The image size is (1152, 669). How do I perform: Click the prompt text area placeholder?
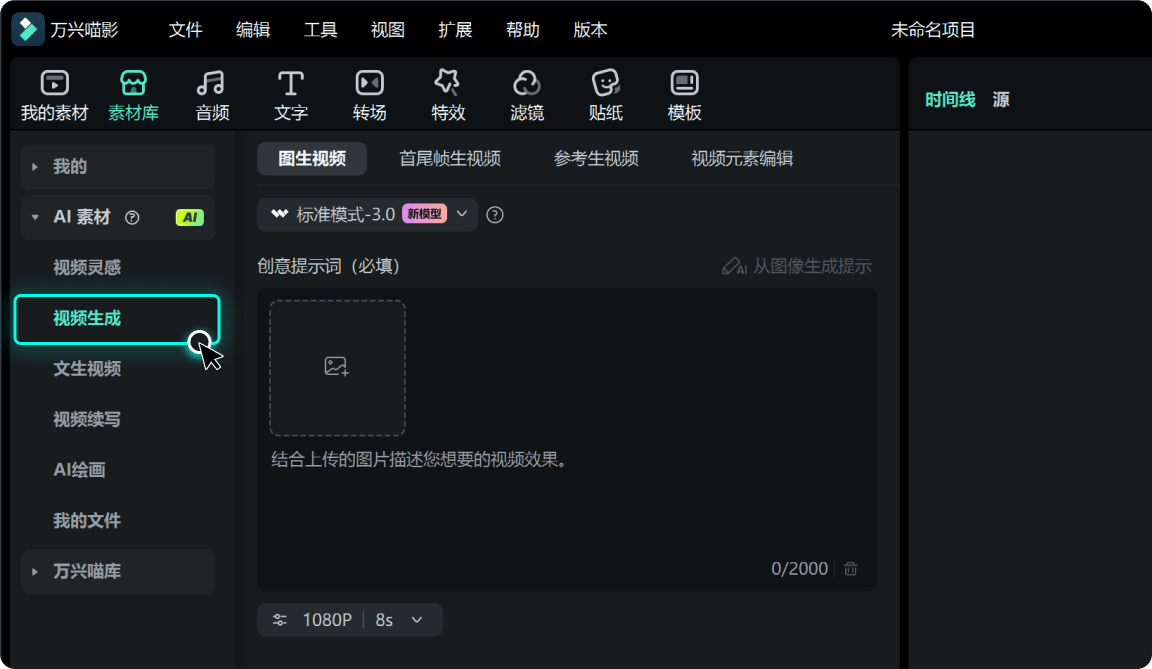[x=419, y=460]
